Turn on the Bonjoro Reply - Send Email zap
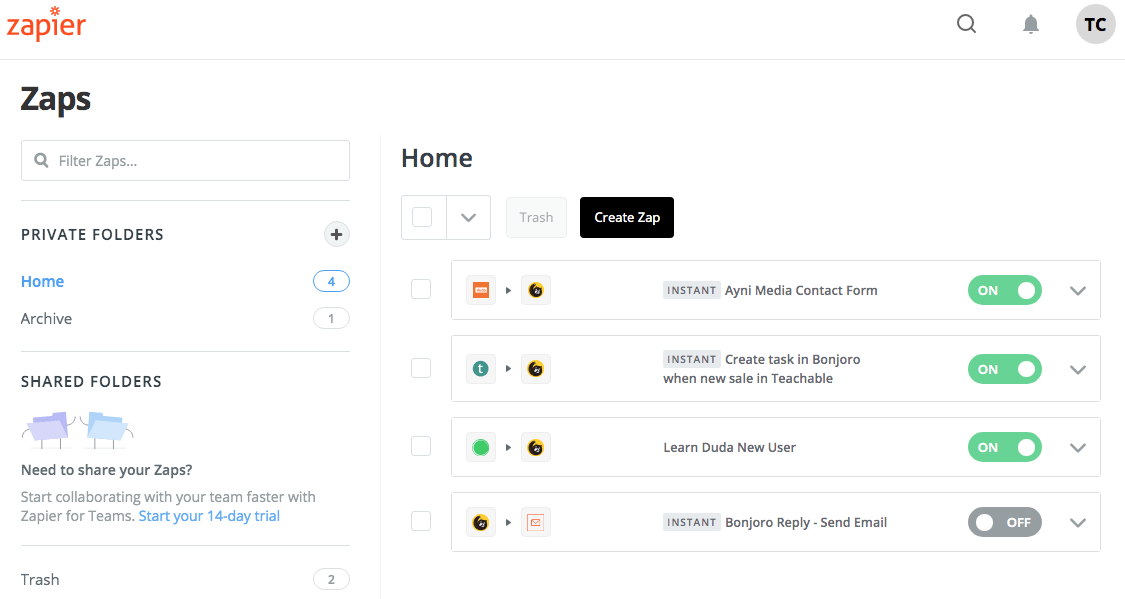This screenshot has width=1125, height=599. pos(1004,522)
